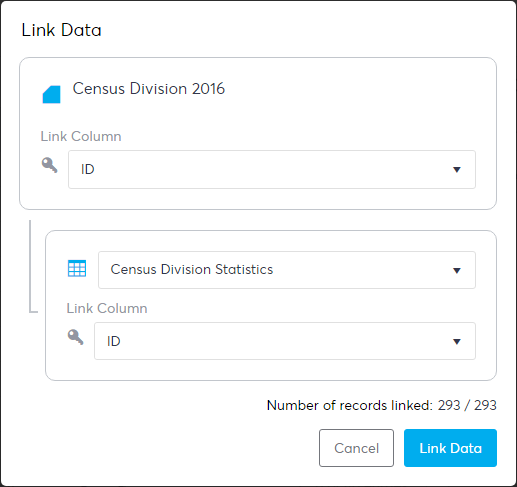The image size is (517, 487).
Task: Click the lower Link Column label
Action: 107,308
